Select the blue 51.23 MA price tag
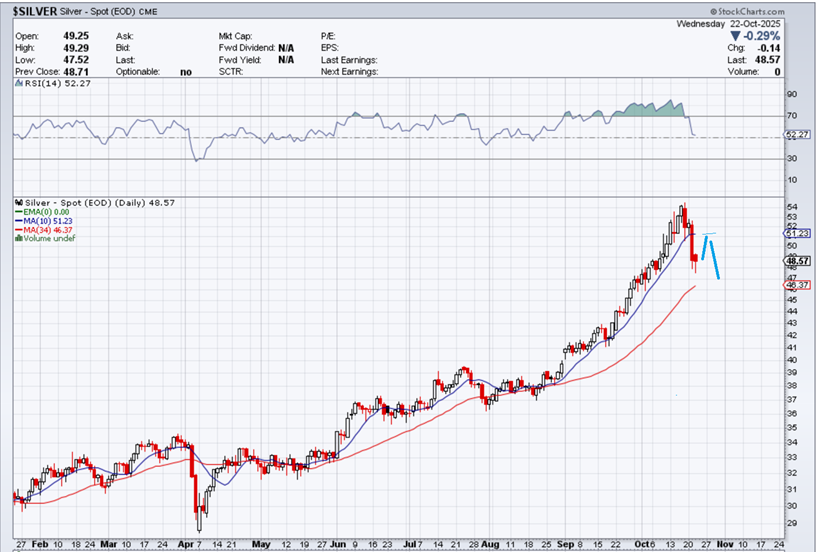The height and width of the screenshot is (552, 821). [x=797, y=233]
